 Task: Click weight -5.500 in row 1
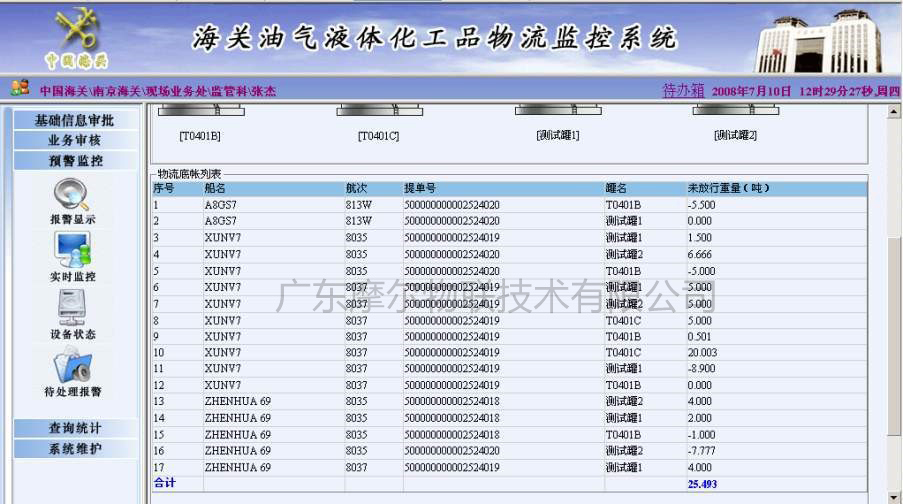tap(701, 205)
